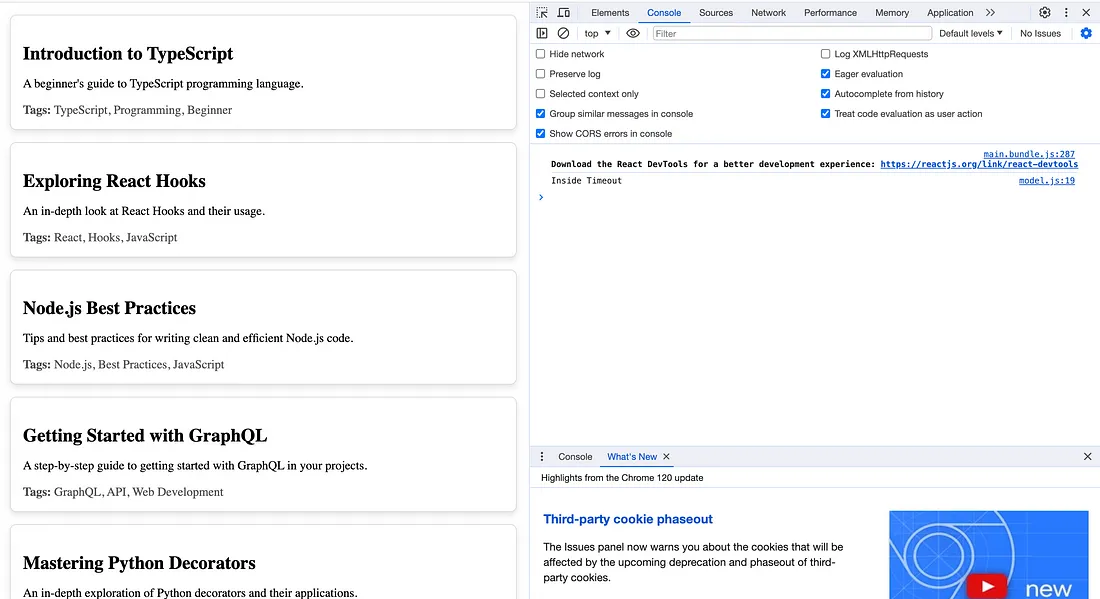Click the React, Hooks, JavaScript tags line
This screenshot has width=1100, height=599.
100,237
